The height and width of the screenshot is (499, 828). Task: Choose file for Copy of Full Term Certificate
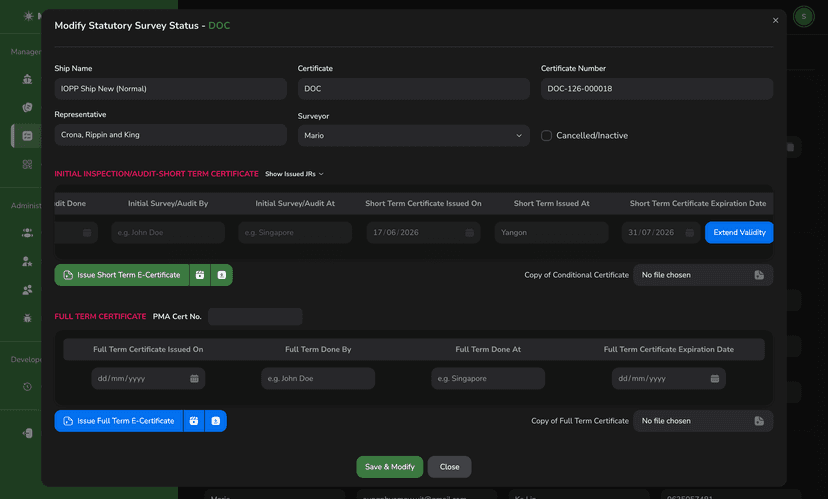703,421
